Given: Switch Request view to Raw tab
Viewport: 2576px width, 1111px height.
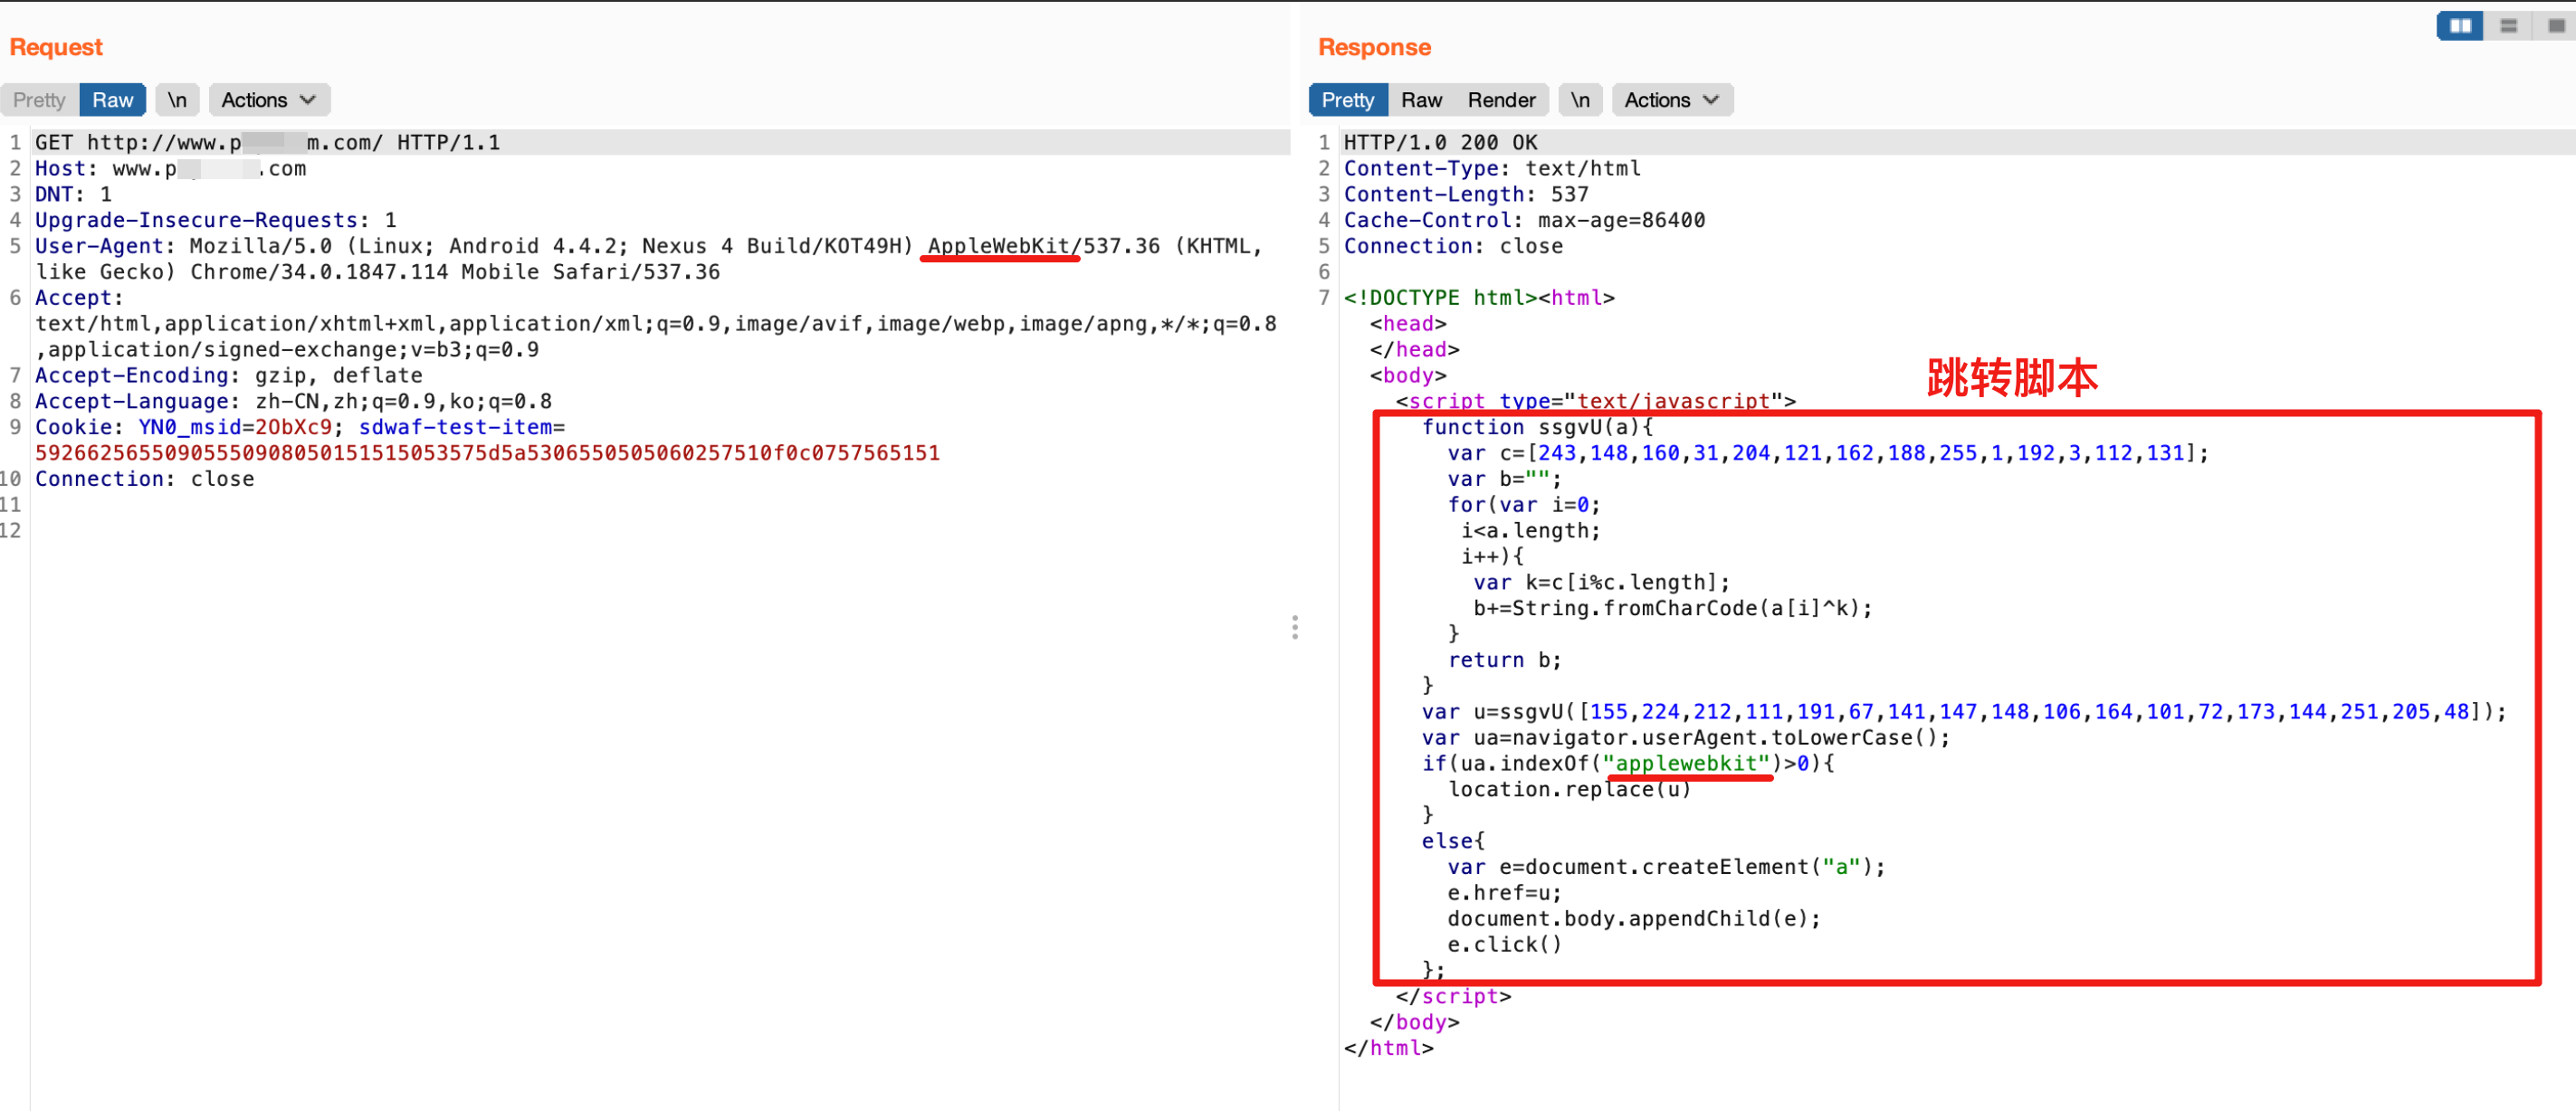Looking at the screenshot, I should tap(113, 100).
